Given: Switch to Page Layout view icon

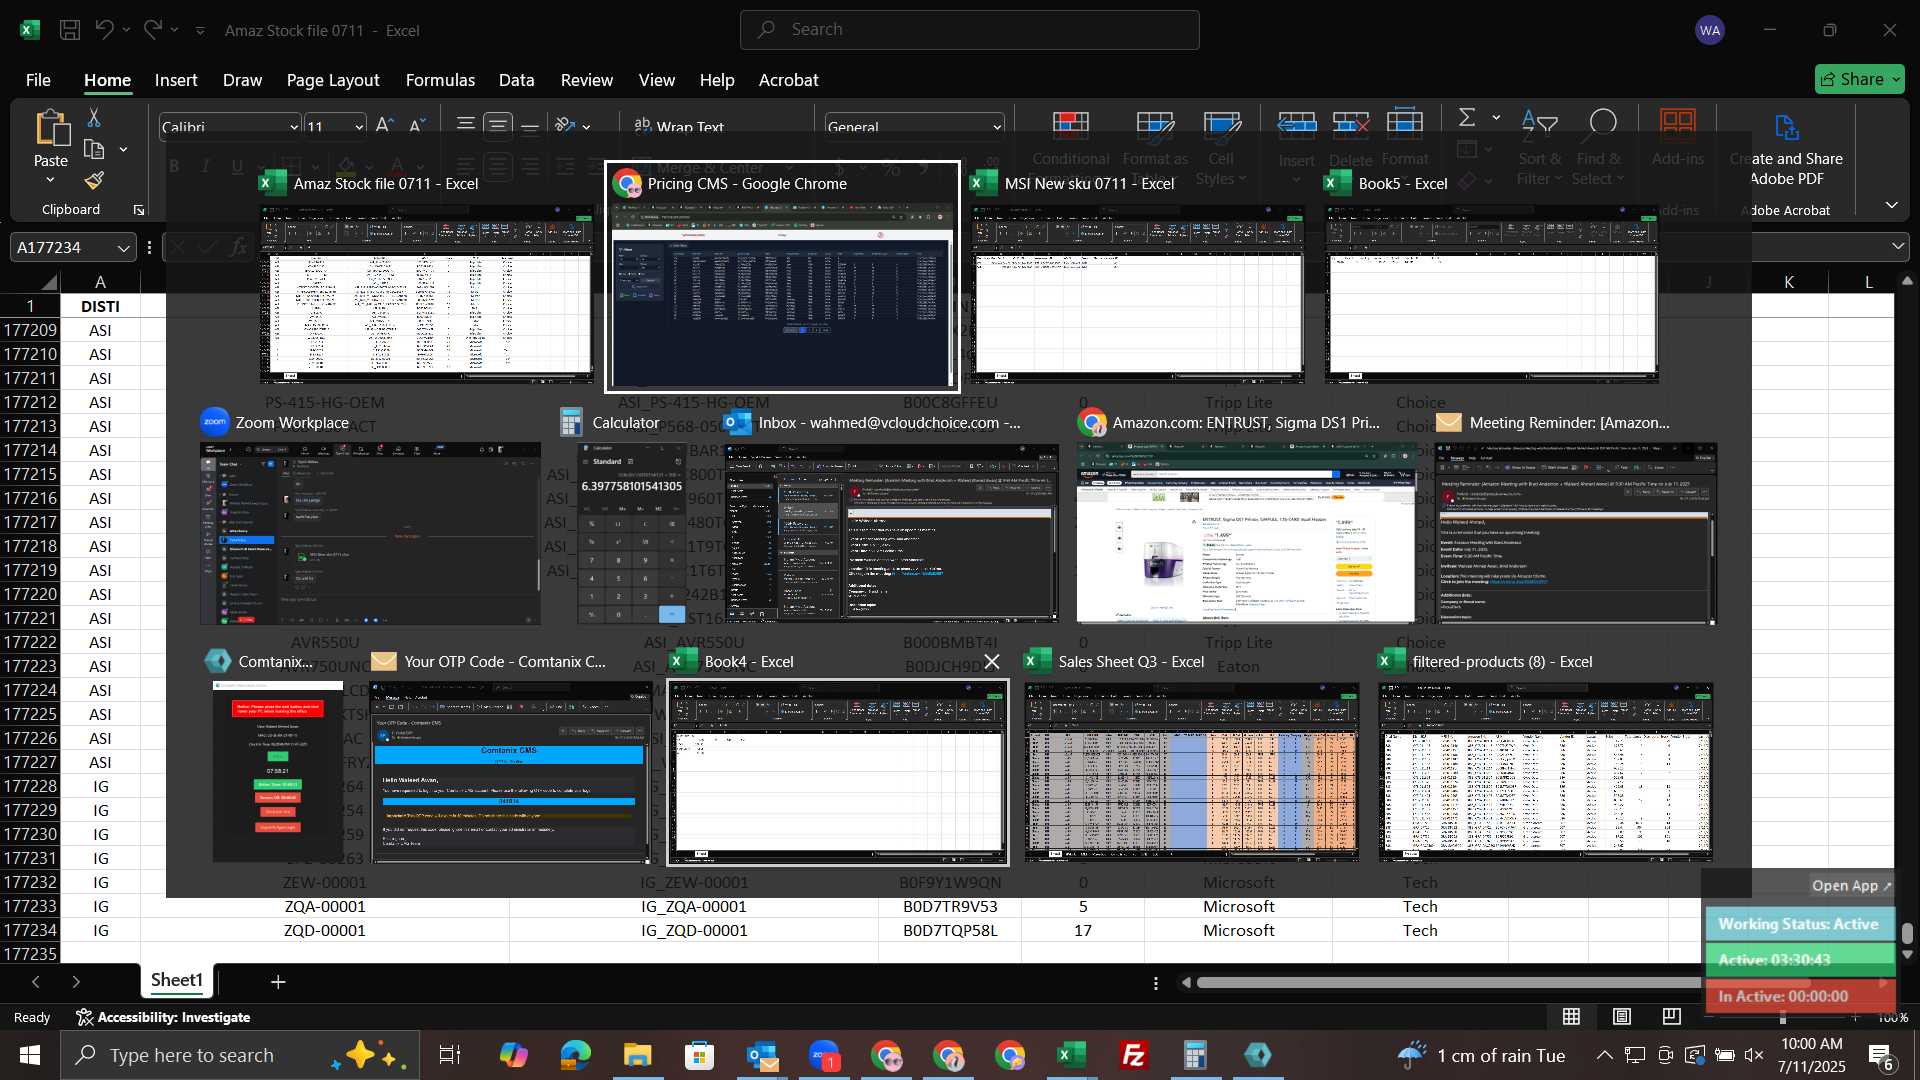Looking at the screenshot, I should pyautogui.click(x=1622, y=1017).
